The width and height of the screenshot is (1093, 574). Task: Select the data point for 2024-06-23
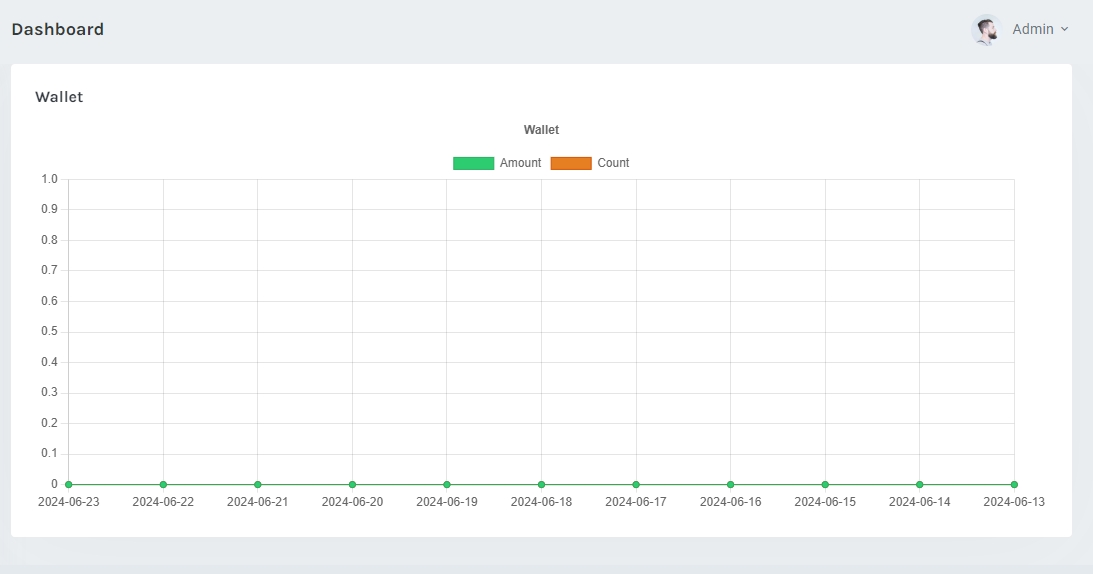(x=69, y=484)
